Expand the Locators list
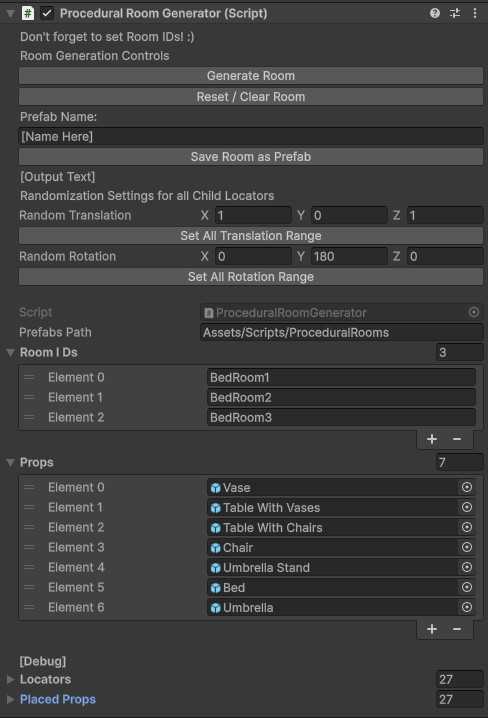 click(11, 680)
